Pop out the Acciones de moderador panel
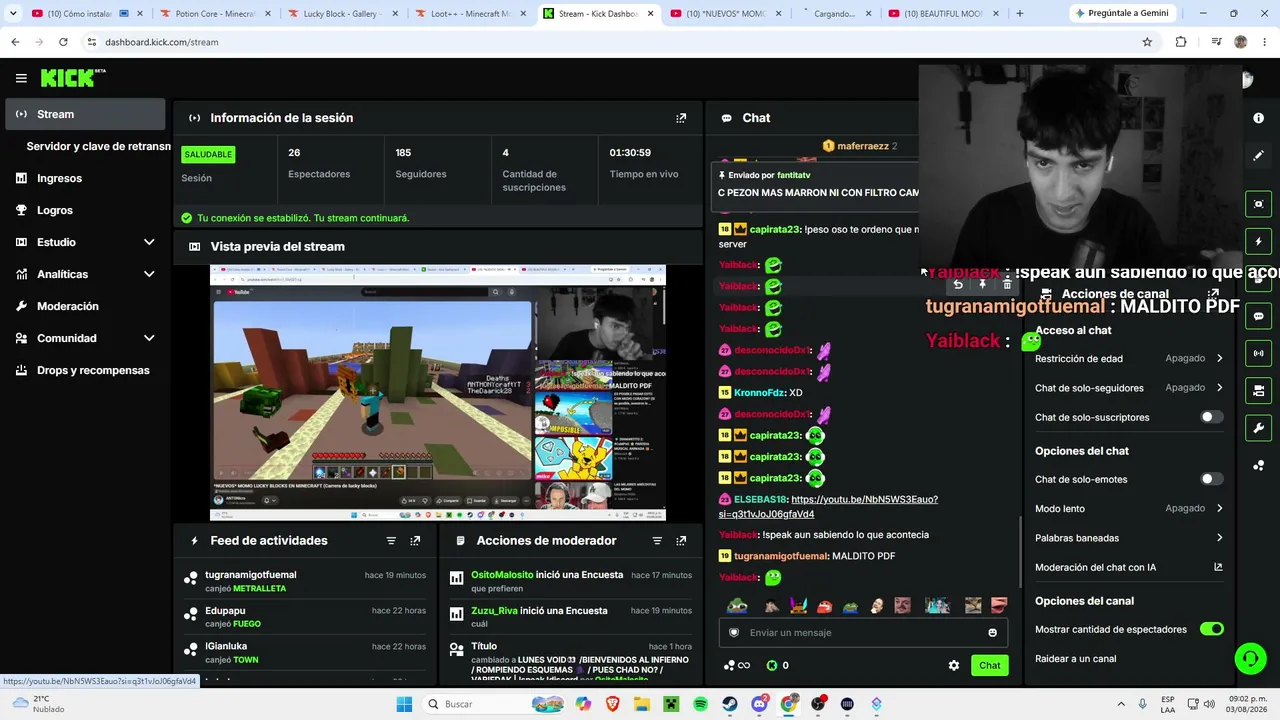This screenshot has height=720, width=1280. (681, 541)
